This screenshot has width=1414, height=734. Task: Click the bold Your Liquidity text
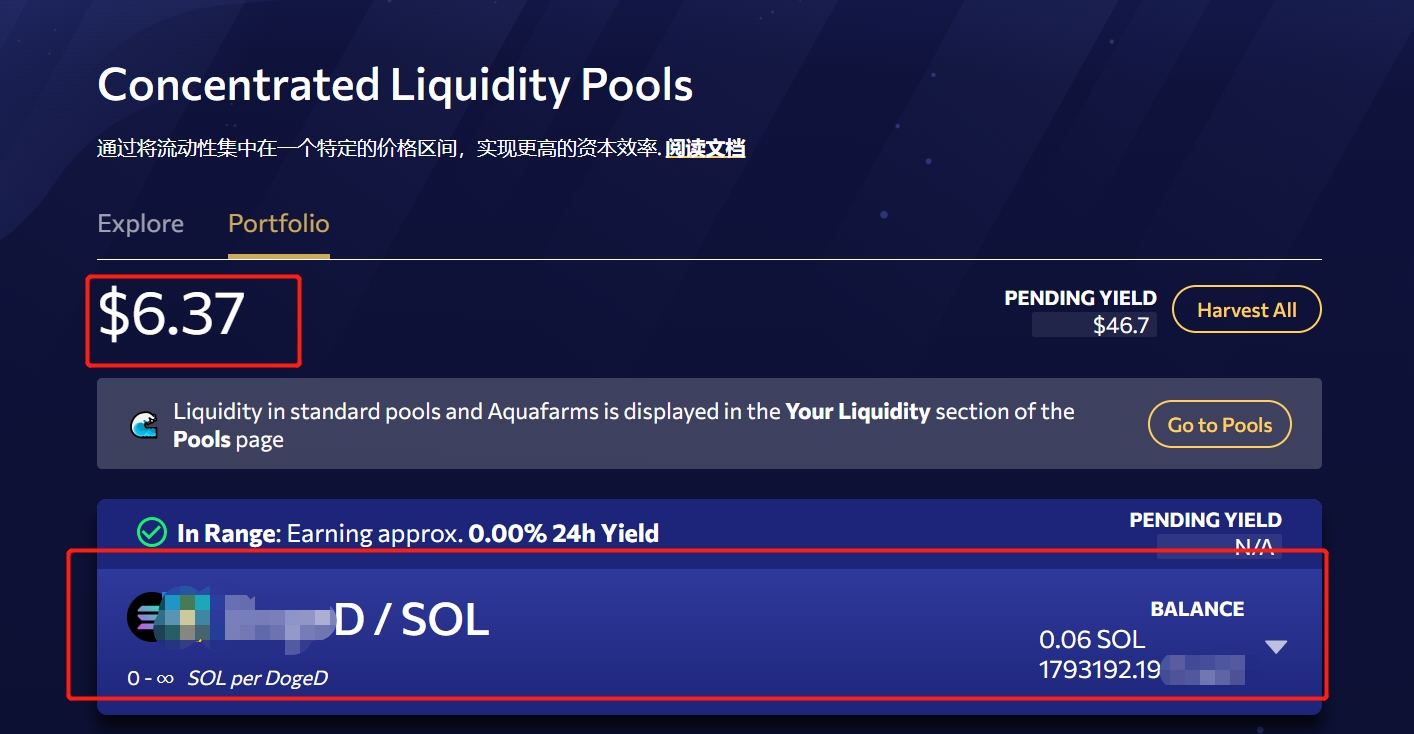tap(858, 412)
